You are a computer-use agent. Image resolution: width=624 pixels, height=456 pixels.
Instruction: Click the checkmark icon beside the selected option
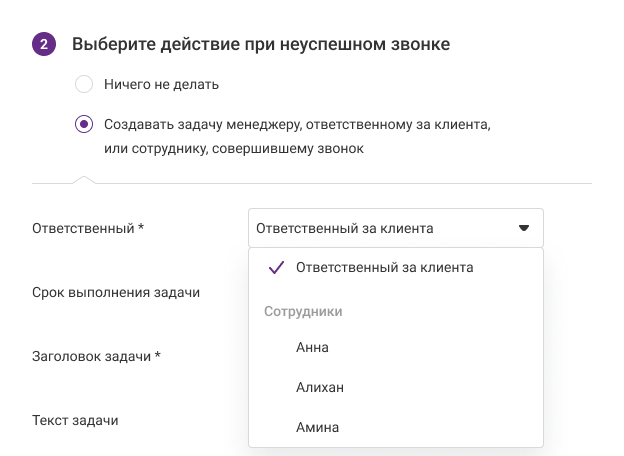pyautogui.click(x=278, y=268)
